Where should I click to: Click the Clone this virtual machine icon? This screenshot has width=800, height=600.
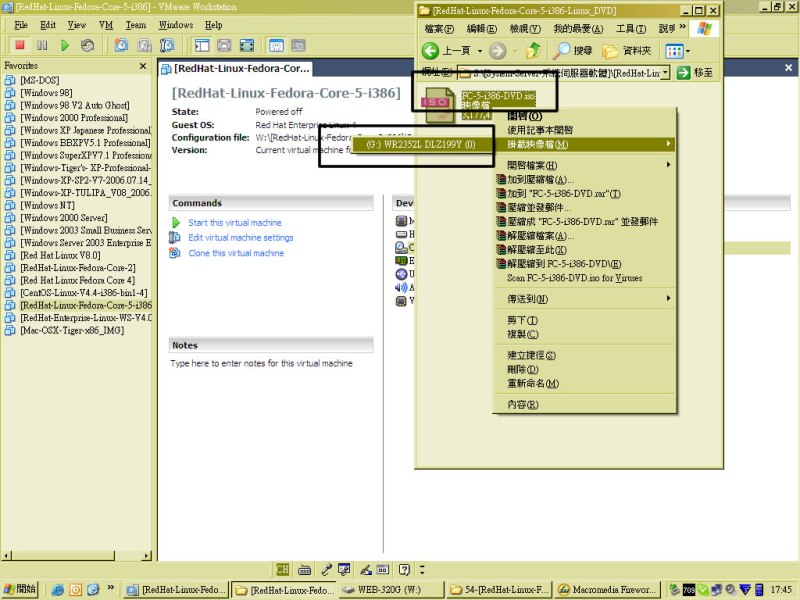tap(175, 253)
